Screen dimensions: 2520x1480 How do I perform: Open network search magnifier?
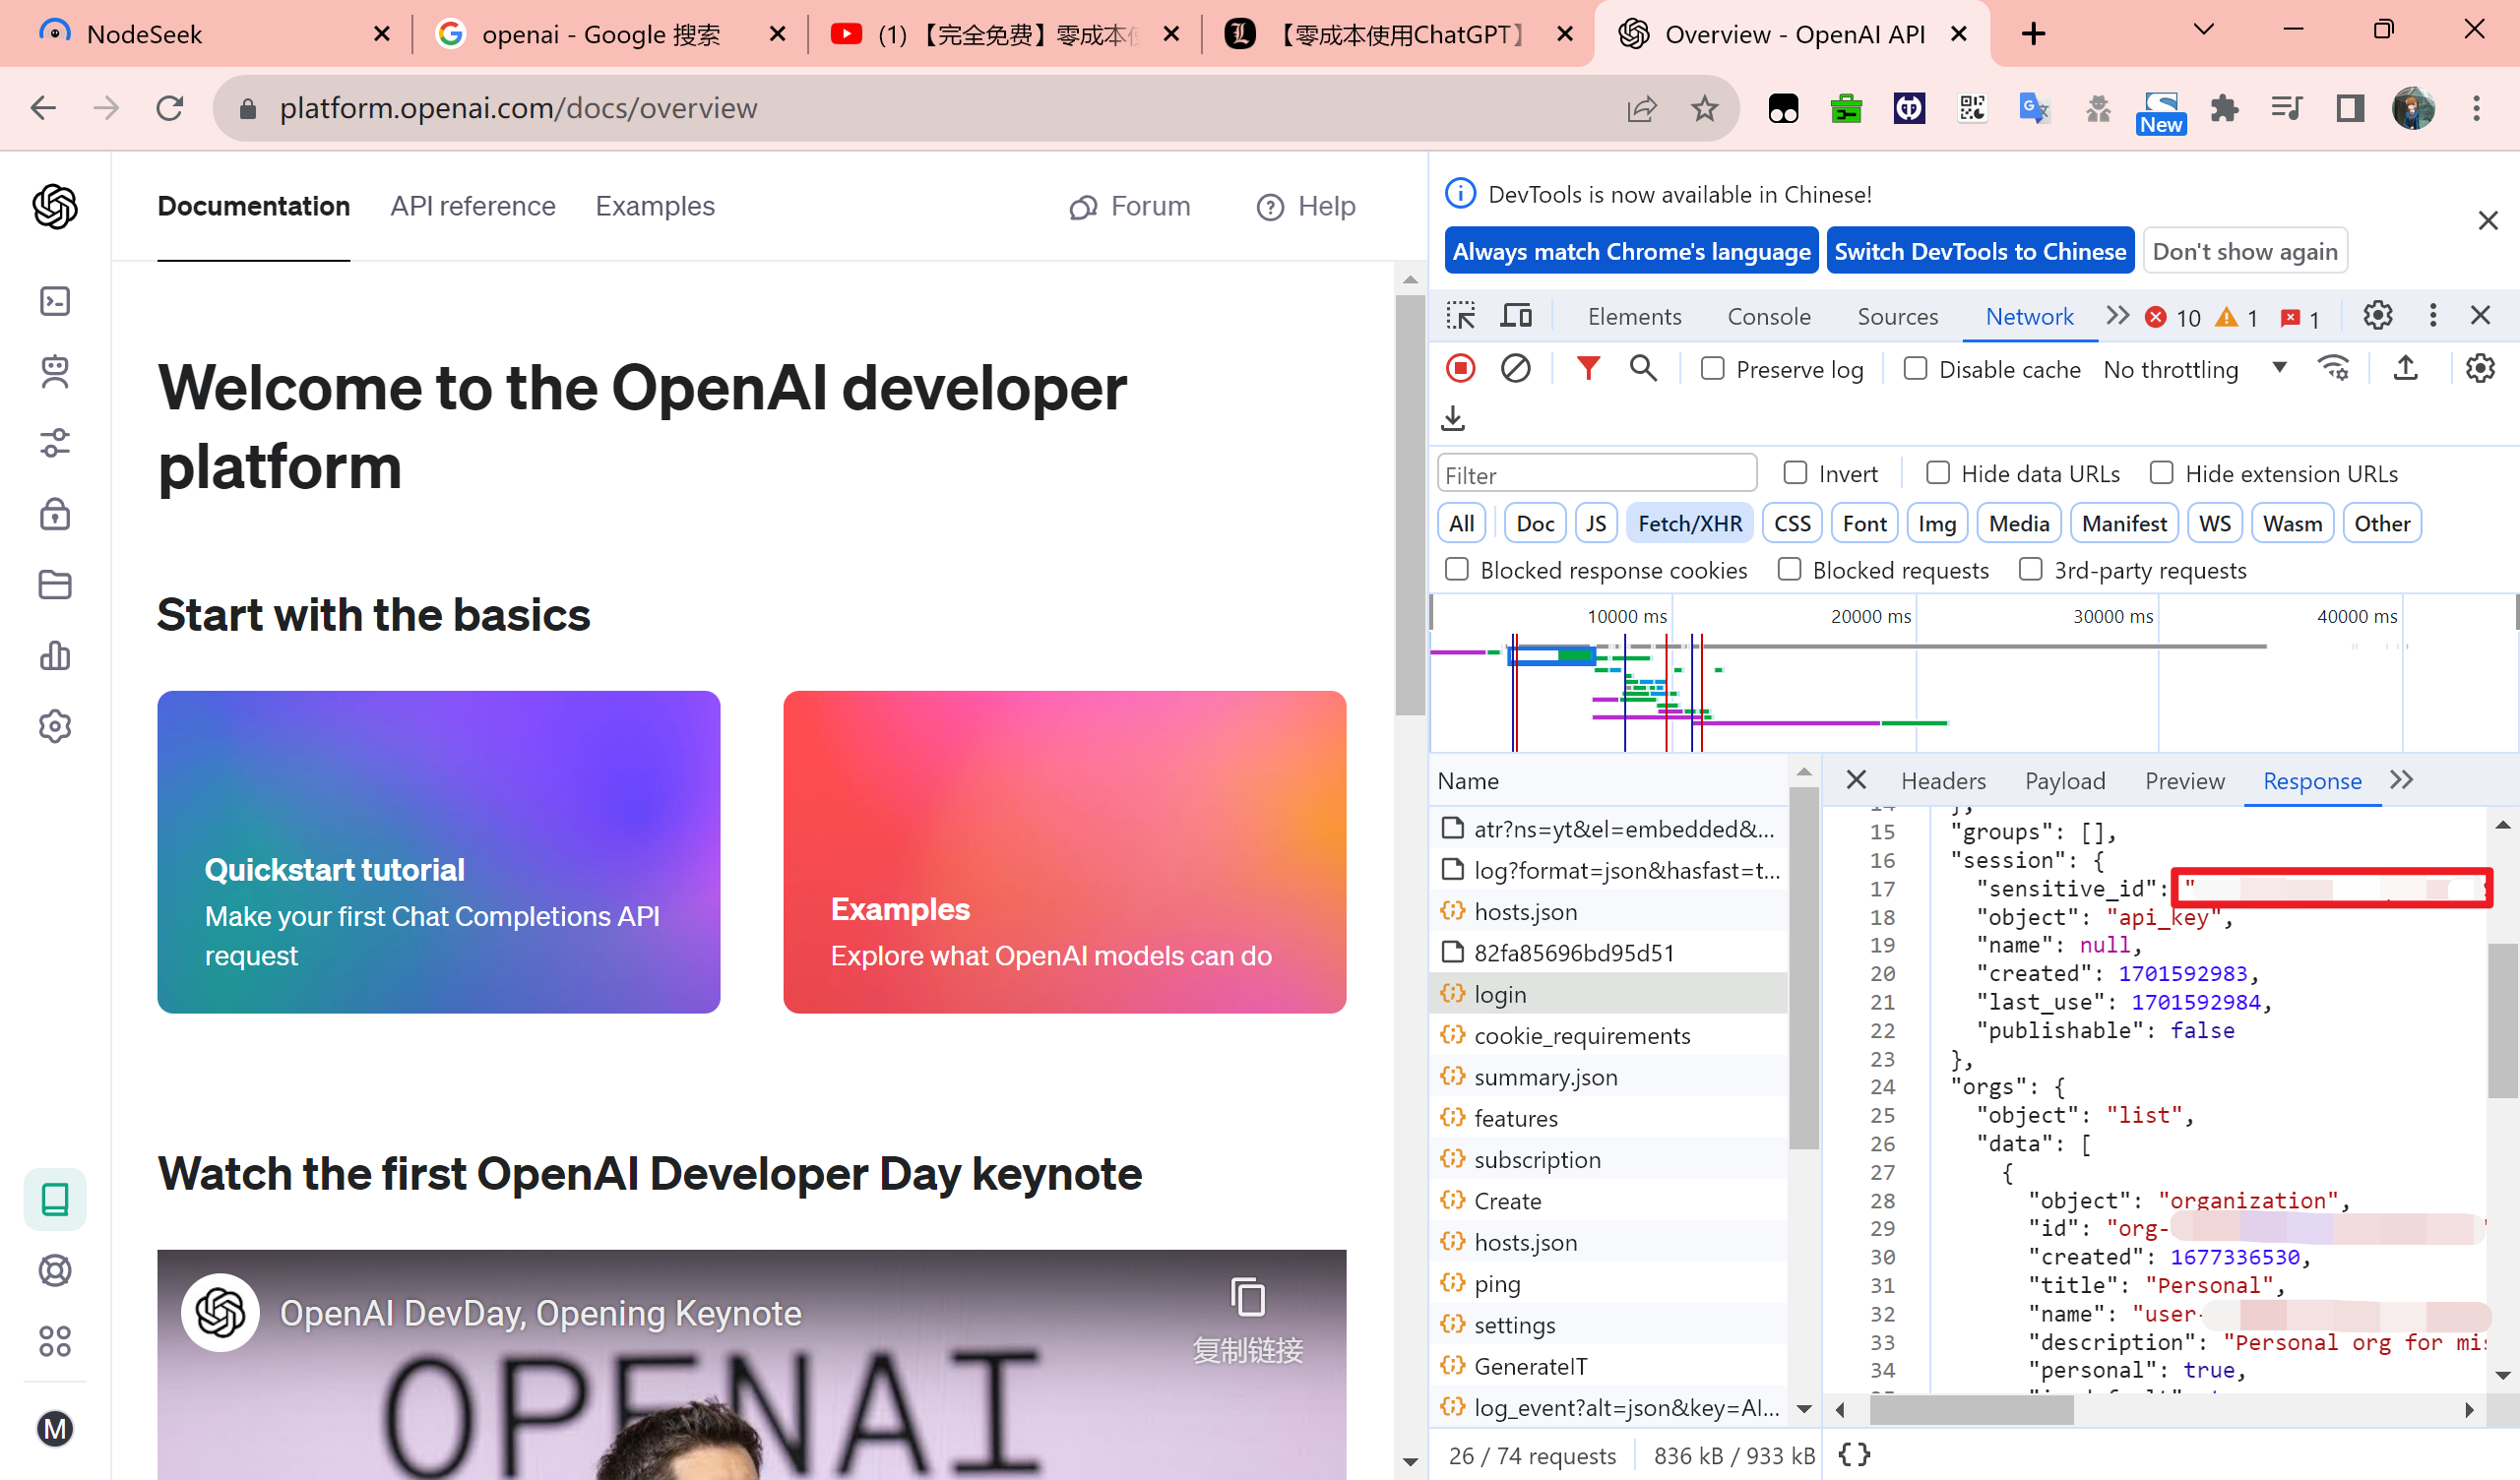coord(1642,369)
